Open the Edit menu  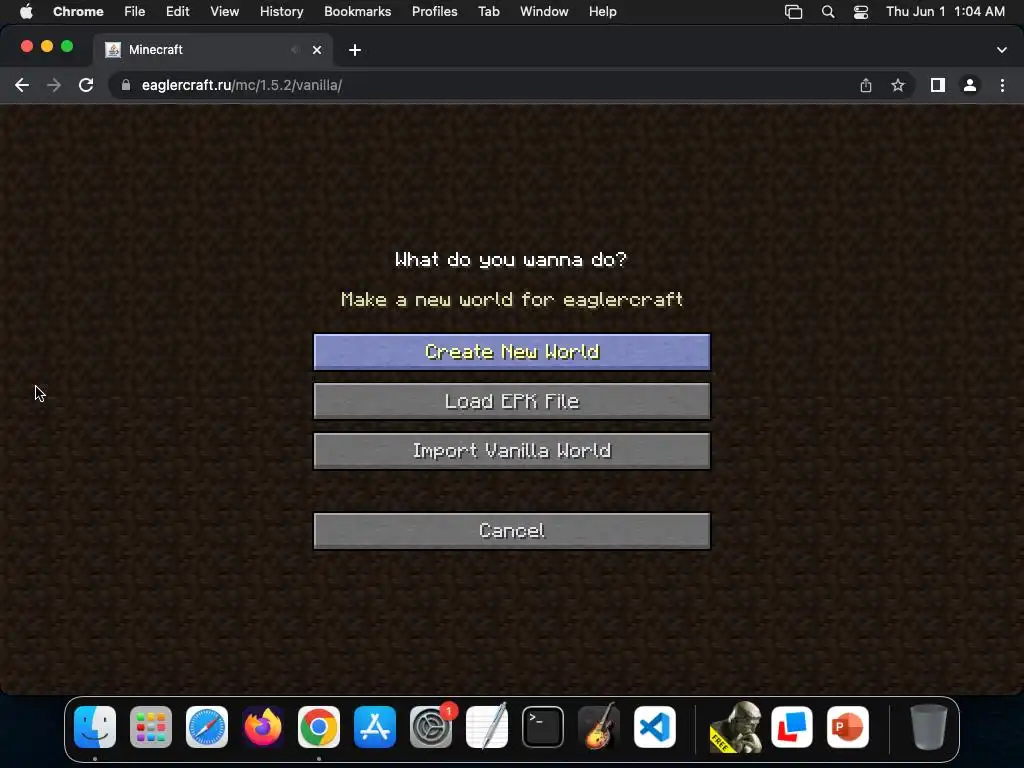[x=178, y=12]
